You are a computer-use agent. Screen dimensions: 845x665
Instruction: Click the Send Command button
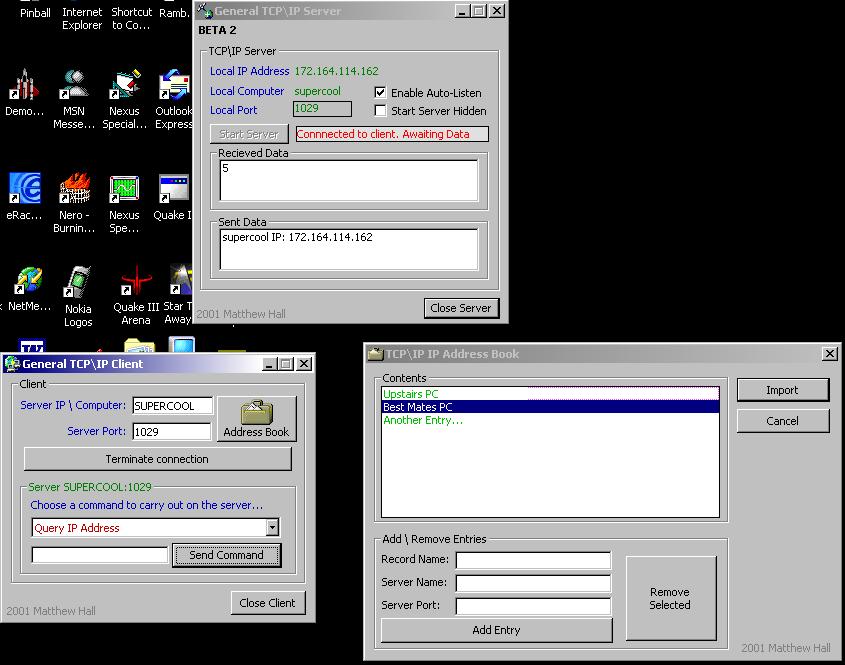pos(226,555)
